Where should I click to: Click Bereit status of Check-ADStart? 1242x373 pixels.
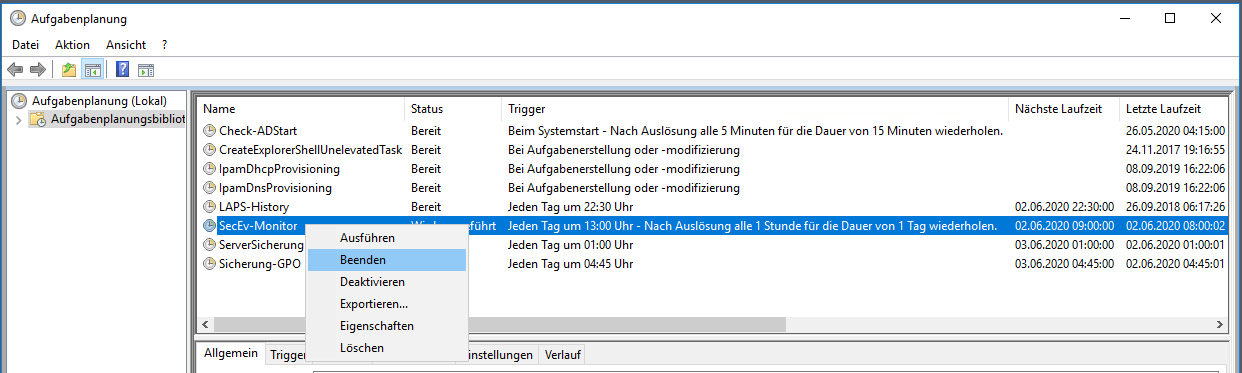[x=426, y=131]
